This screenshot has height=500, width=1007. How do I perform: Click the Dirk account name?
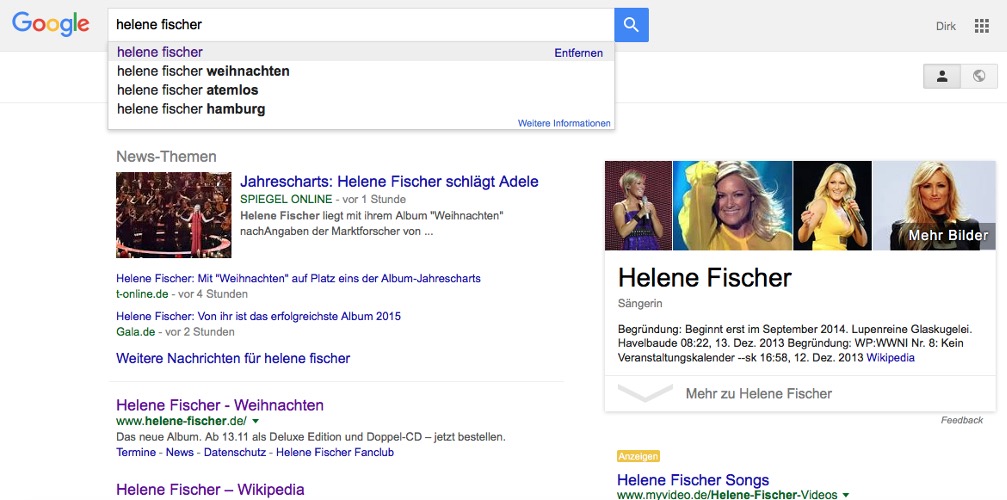pyautogui.click(x=945, y=26)
